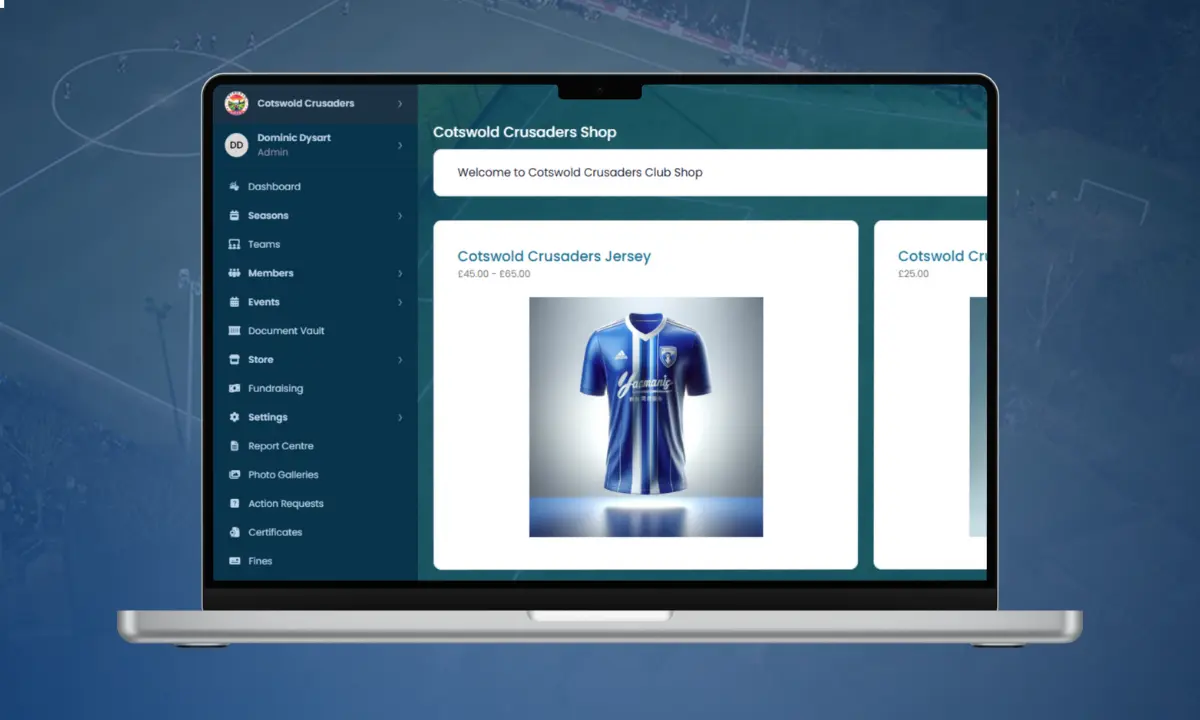The image size is (1200, 720).
Task: Open the Fines menu item
Action: pyautogui.click(x=260, y=562)
